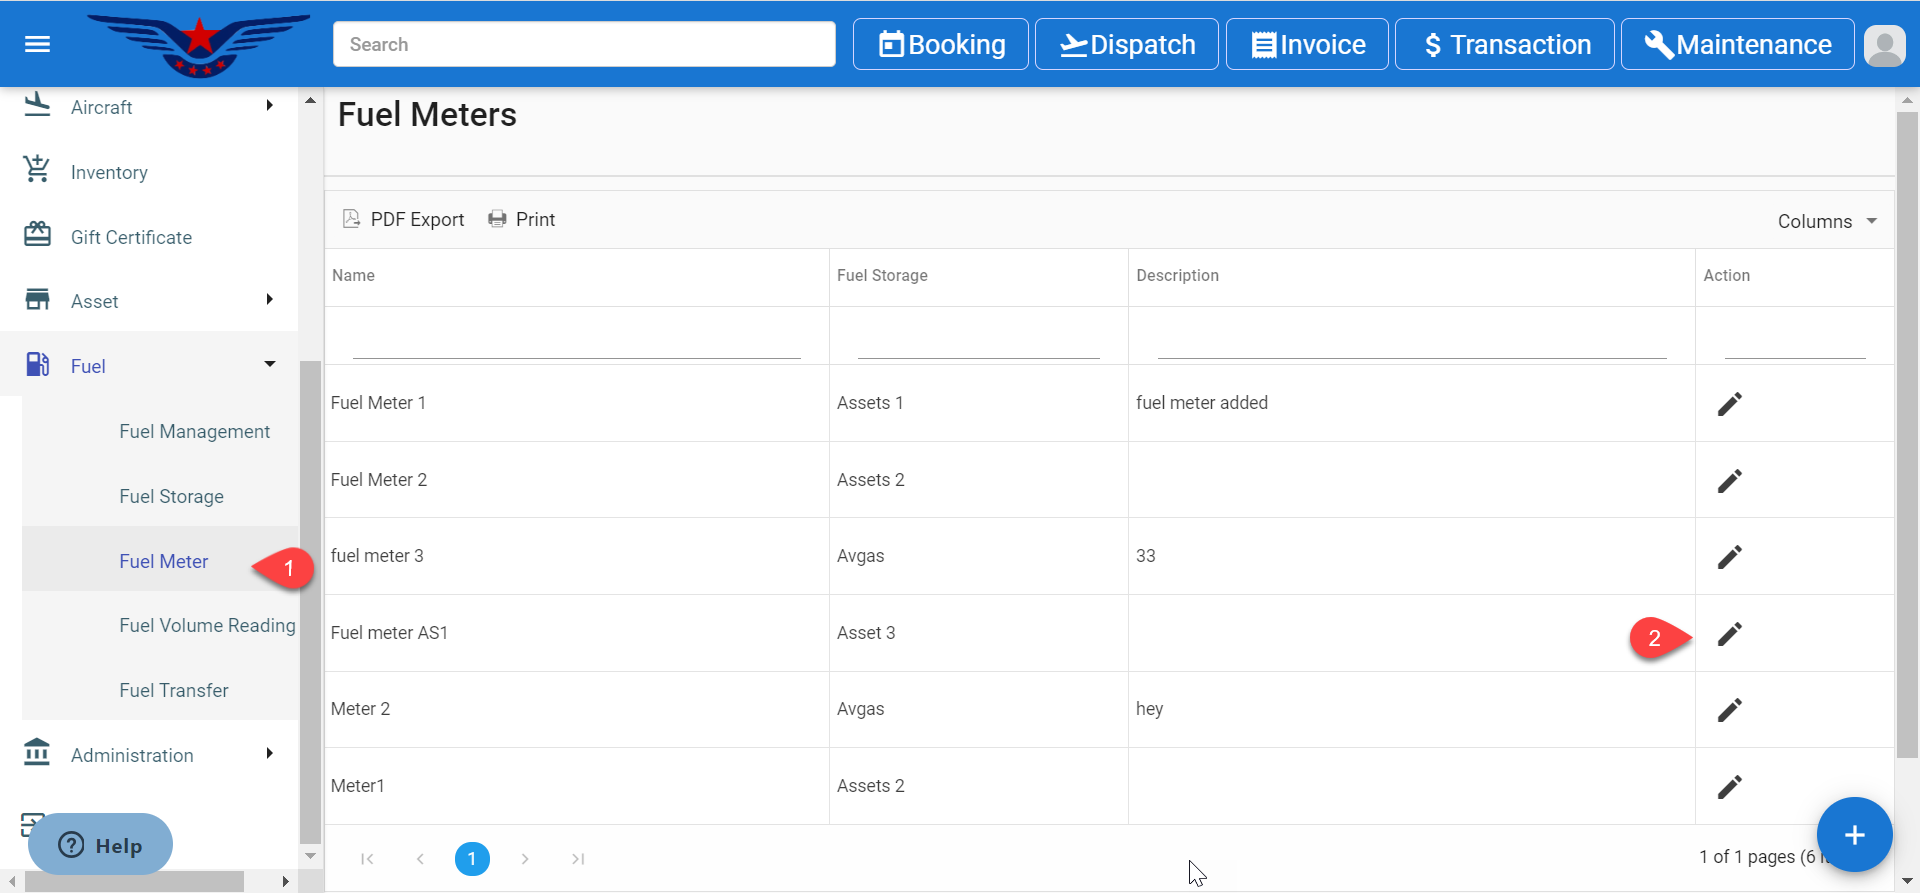Viewport: 1920px width, 893px height.
Task: Expand the Aircraft sidebar menu
Action: pos(150,107)
